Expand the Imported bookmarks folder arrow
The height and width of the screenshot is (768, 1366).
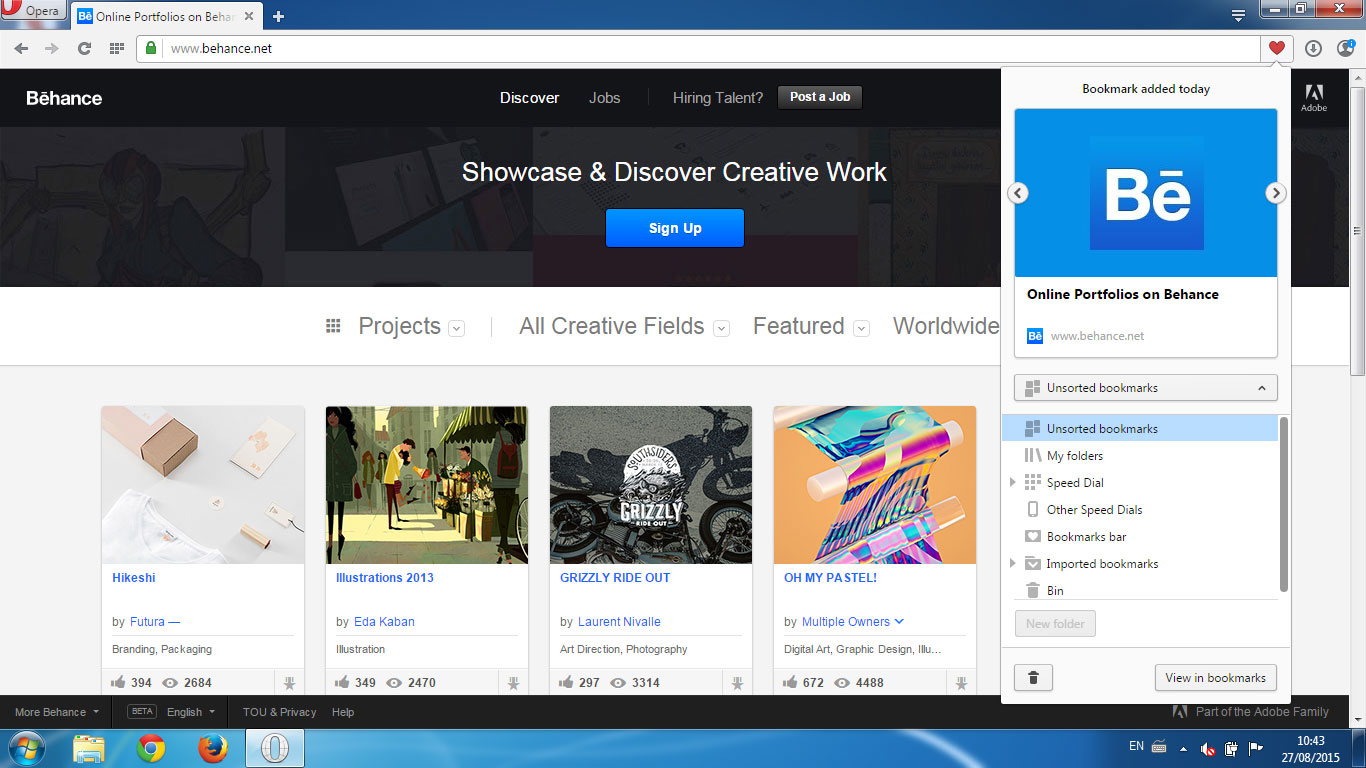(x=1012, y=564)
